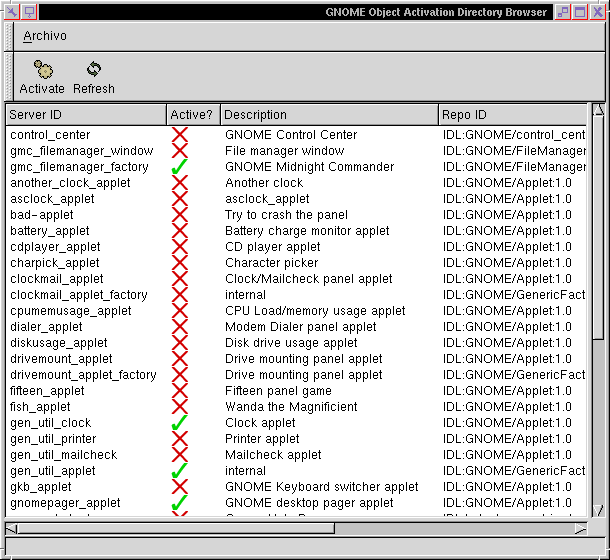Sort by Active? column header
Image resolution: width=610 pixels, height=560 pixels.
click(193, 115)
